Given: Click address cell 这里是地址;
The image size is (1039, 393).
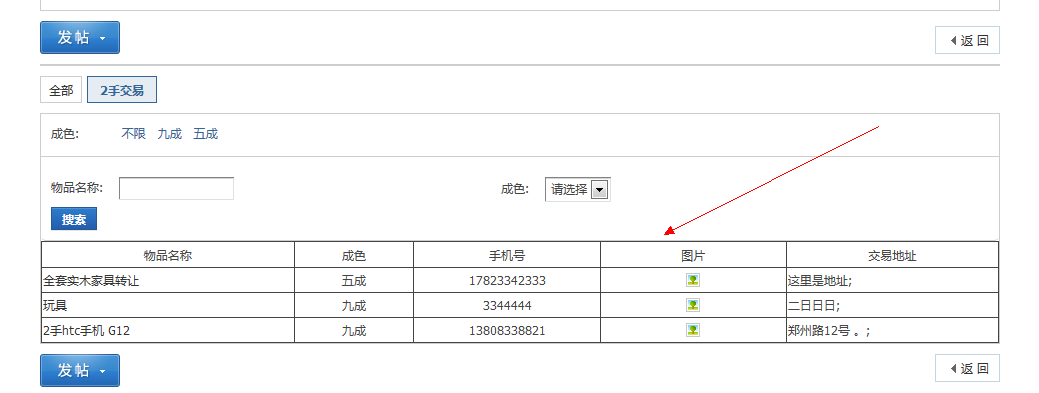Looking at the screenshot, I should (820, 281).
